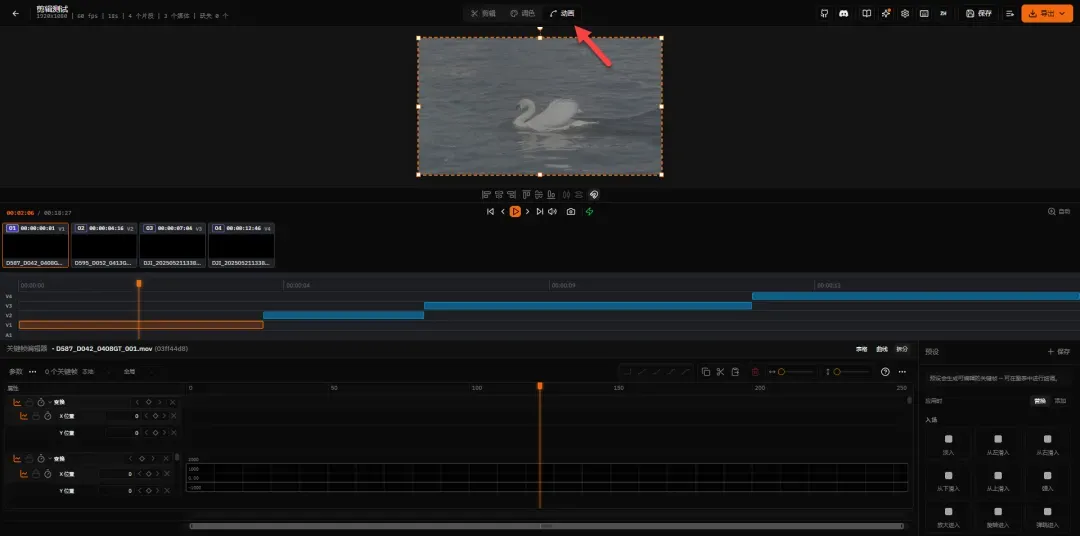
Task: Open the keyboard shortcuts icon
Action: [924, 13]
